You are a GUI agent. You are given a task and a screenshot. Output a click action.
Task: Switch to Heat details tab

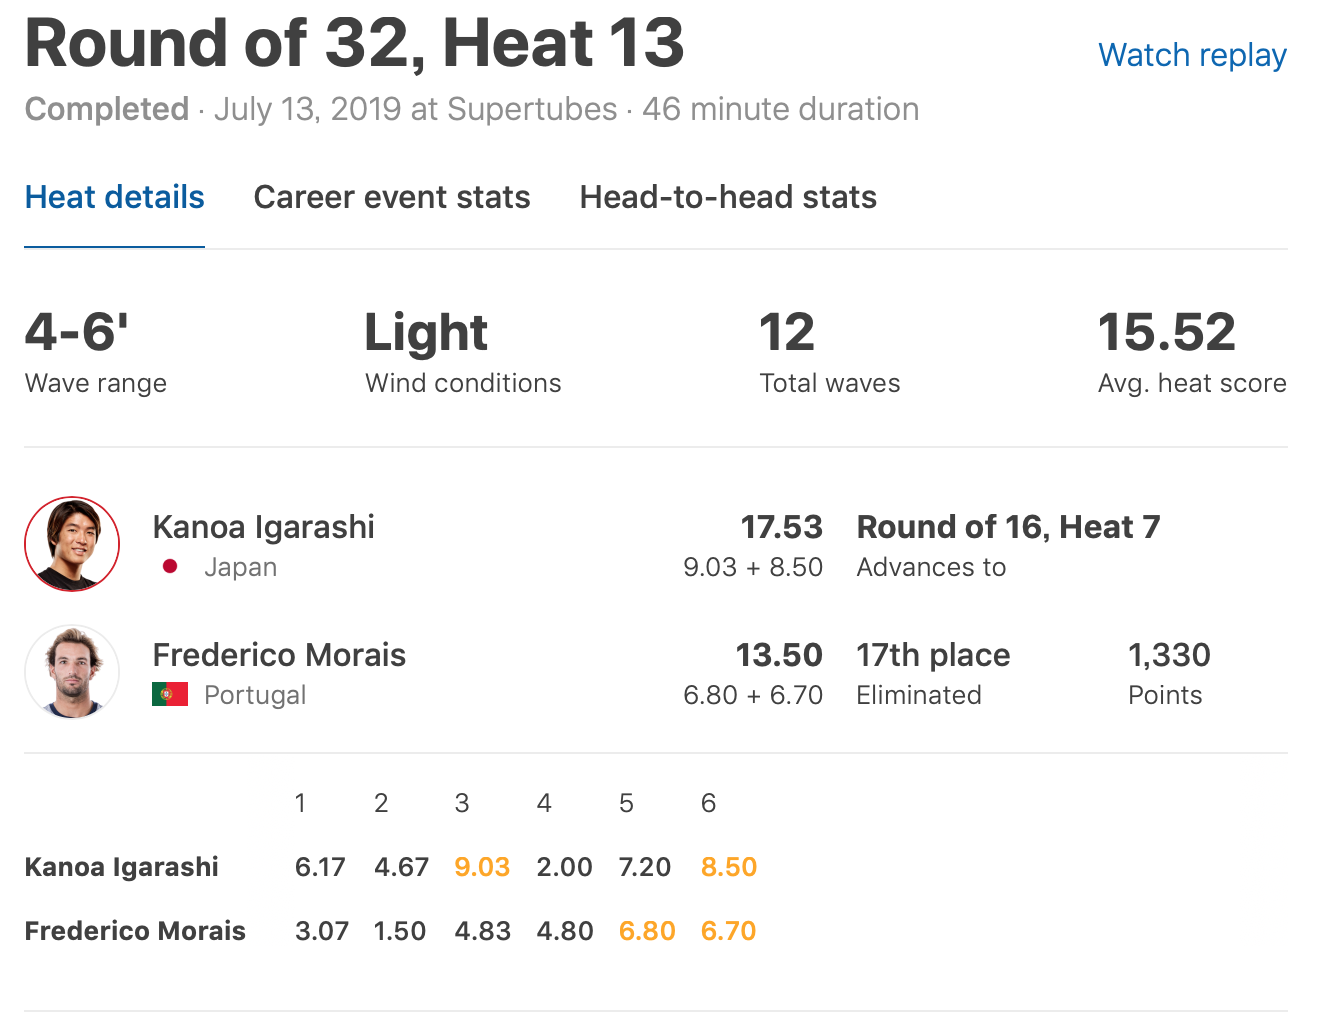(114, 197)
